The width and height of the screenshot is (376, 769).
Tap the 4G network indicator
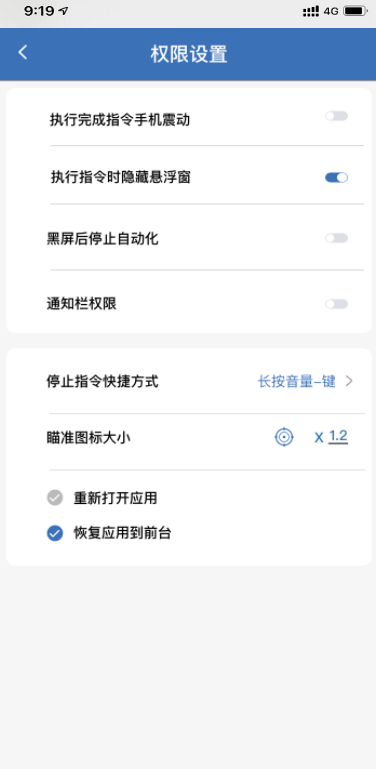tap(331, 11)
